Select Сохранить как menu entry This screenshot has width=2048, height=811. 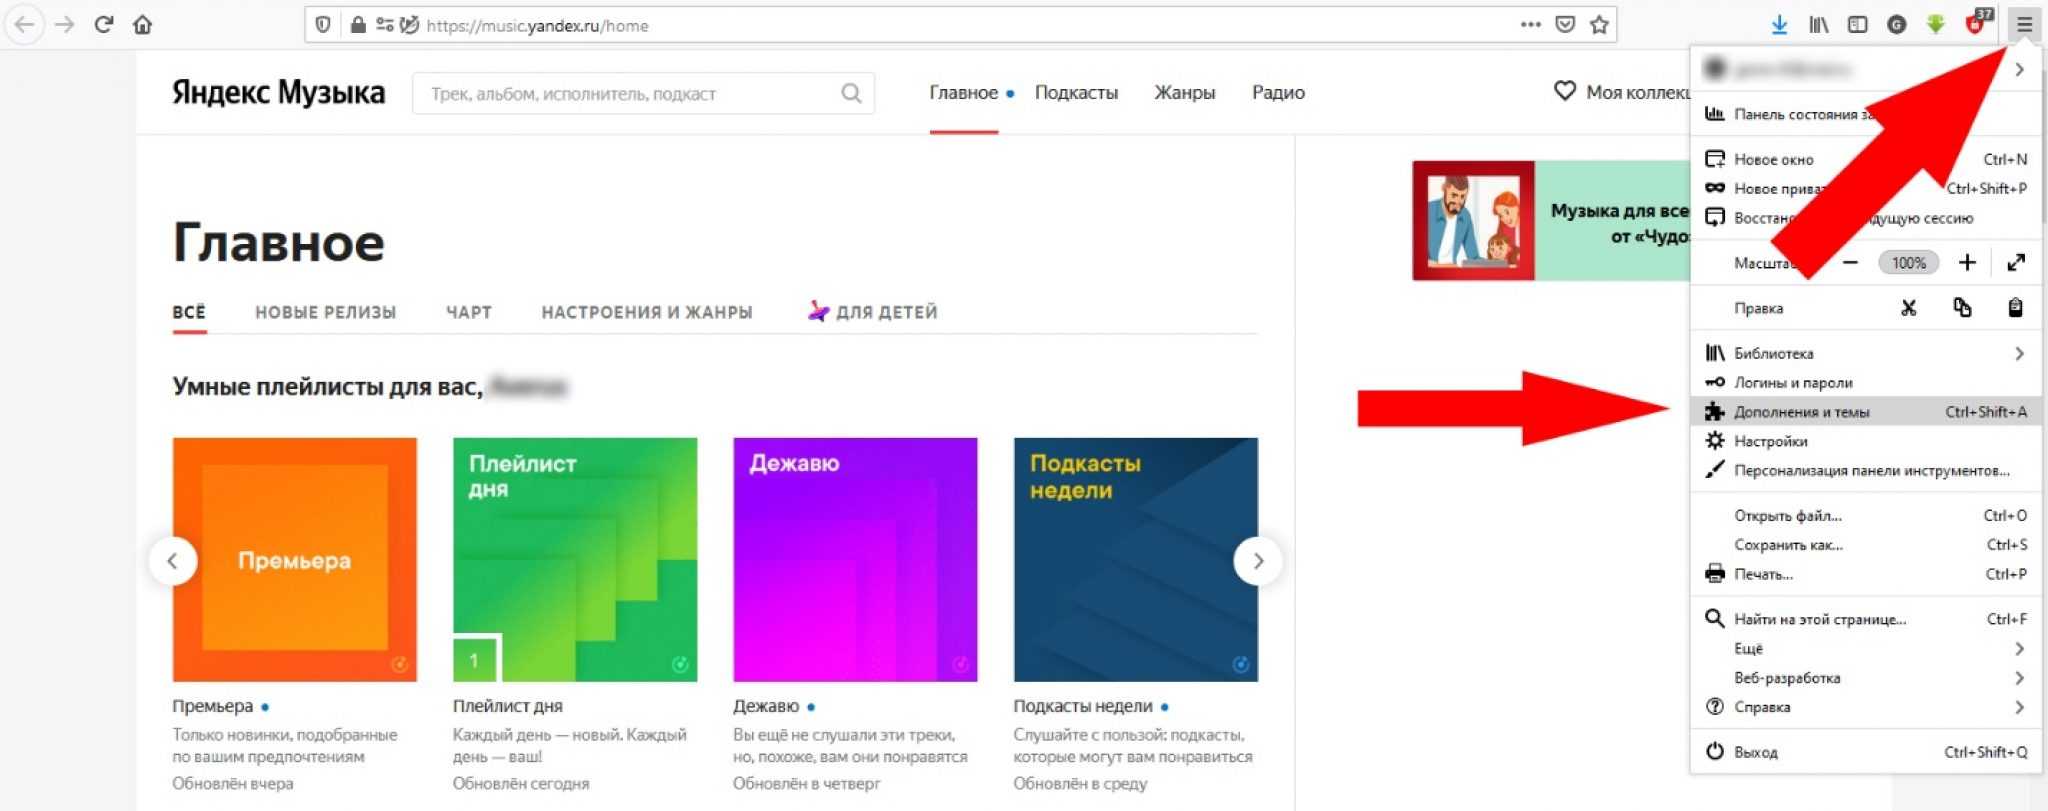[x=1867, y=544]
